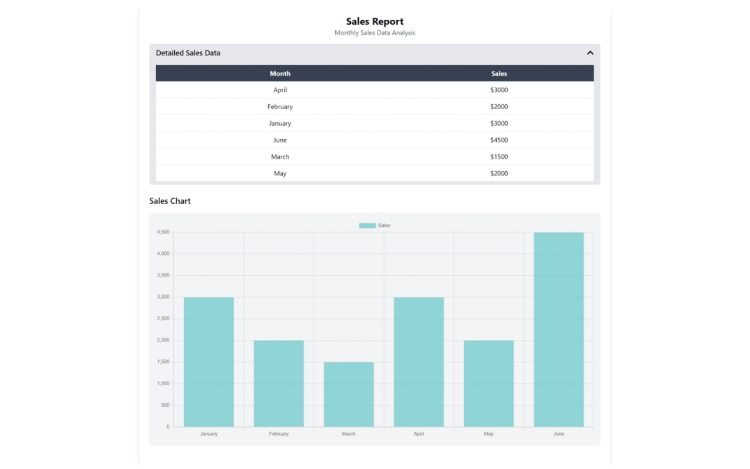The image size is (750, 469).
Task: Click the February bar in chart
Action: tap(279, 383)
